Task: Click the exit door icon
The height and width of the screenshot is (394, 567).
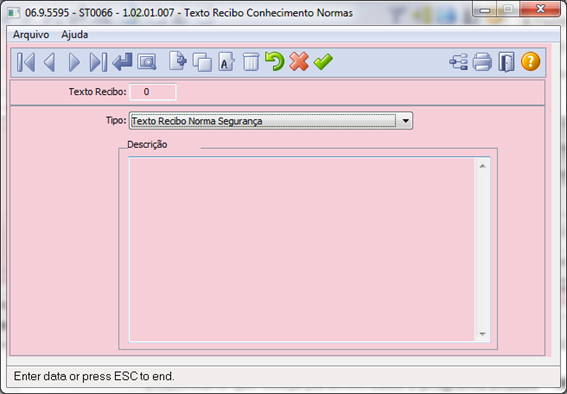Action: (506, 62)
